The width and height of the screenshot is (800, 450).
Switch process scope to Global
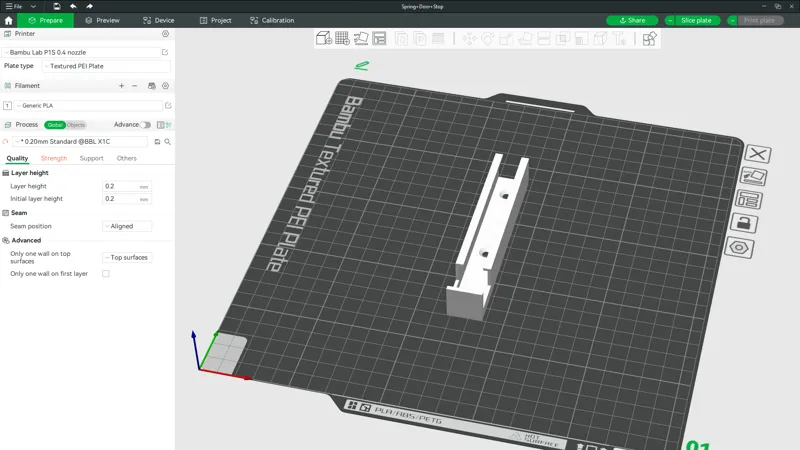coord(55,125)
